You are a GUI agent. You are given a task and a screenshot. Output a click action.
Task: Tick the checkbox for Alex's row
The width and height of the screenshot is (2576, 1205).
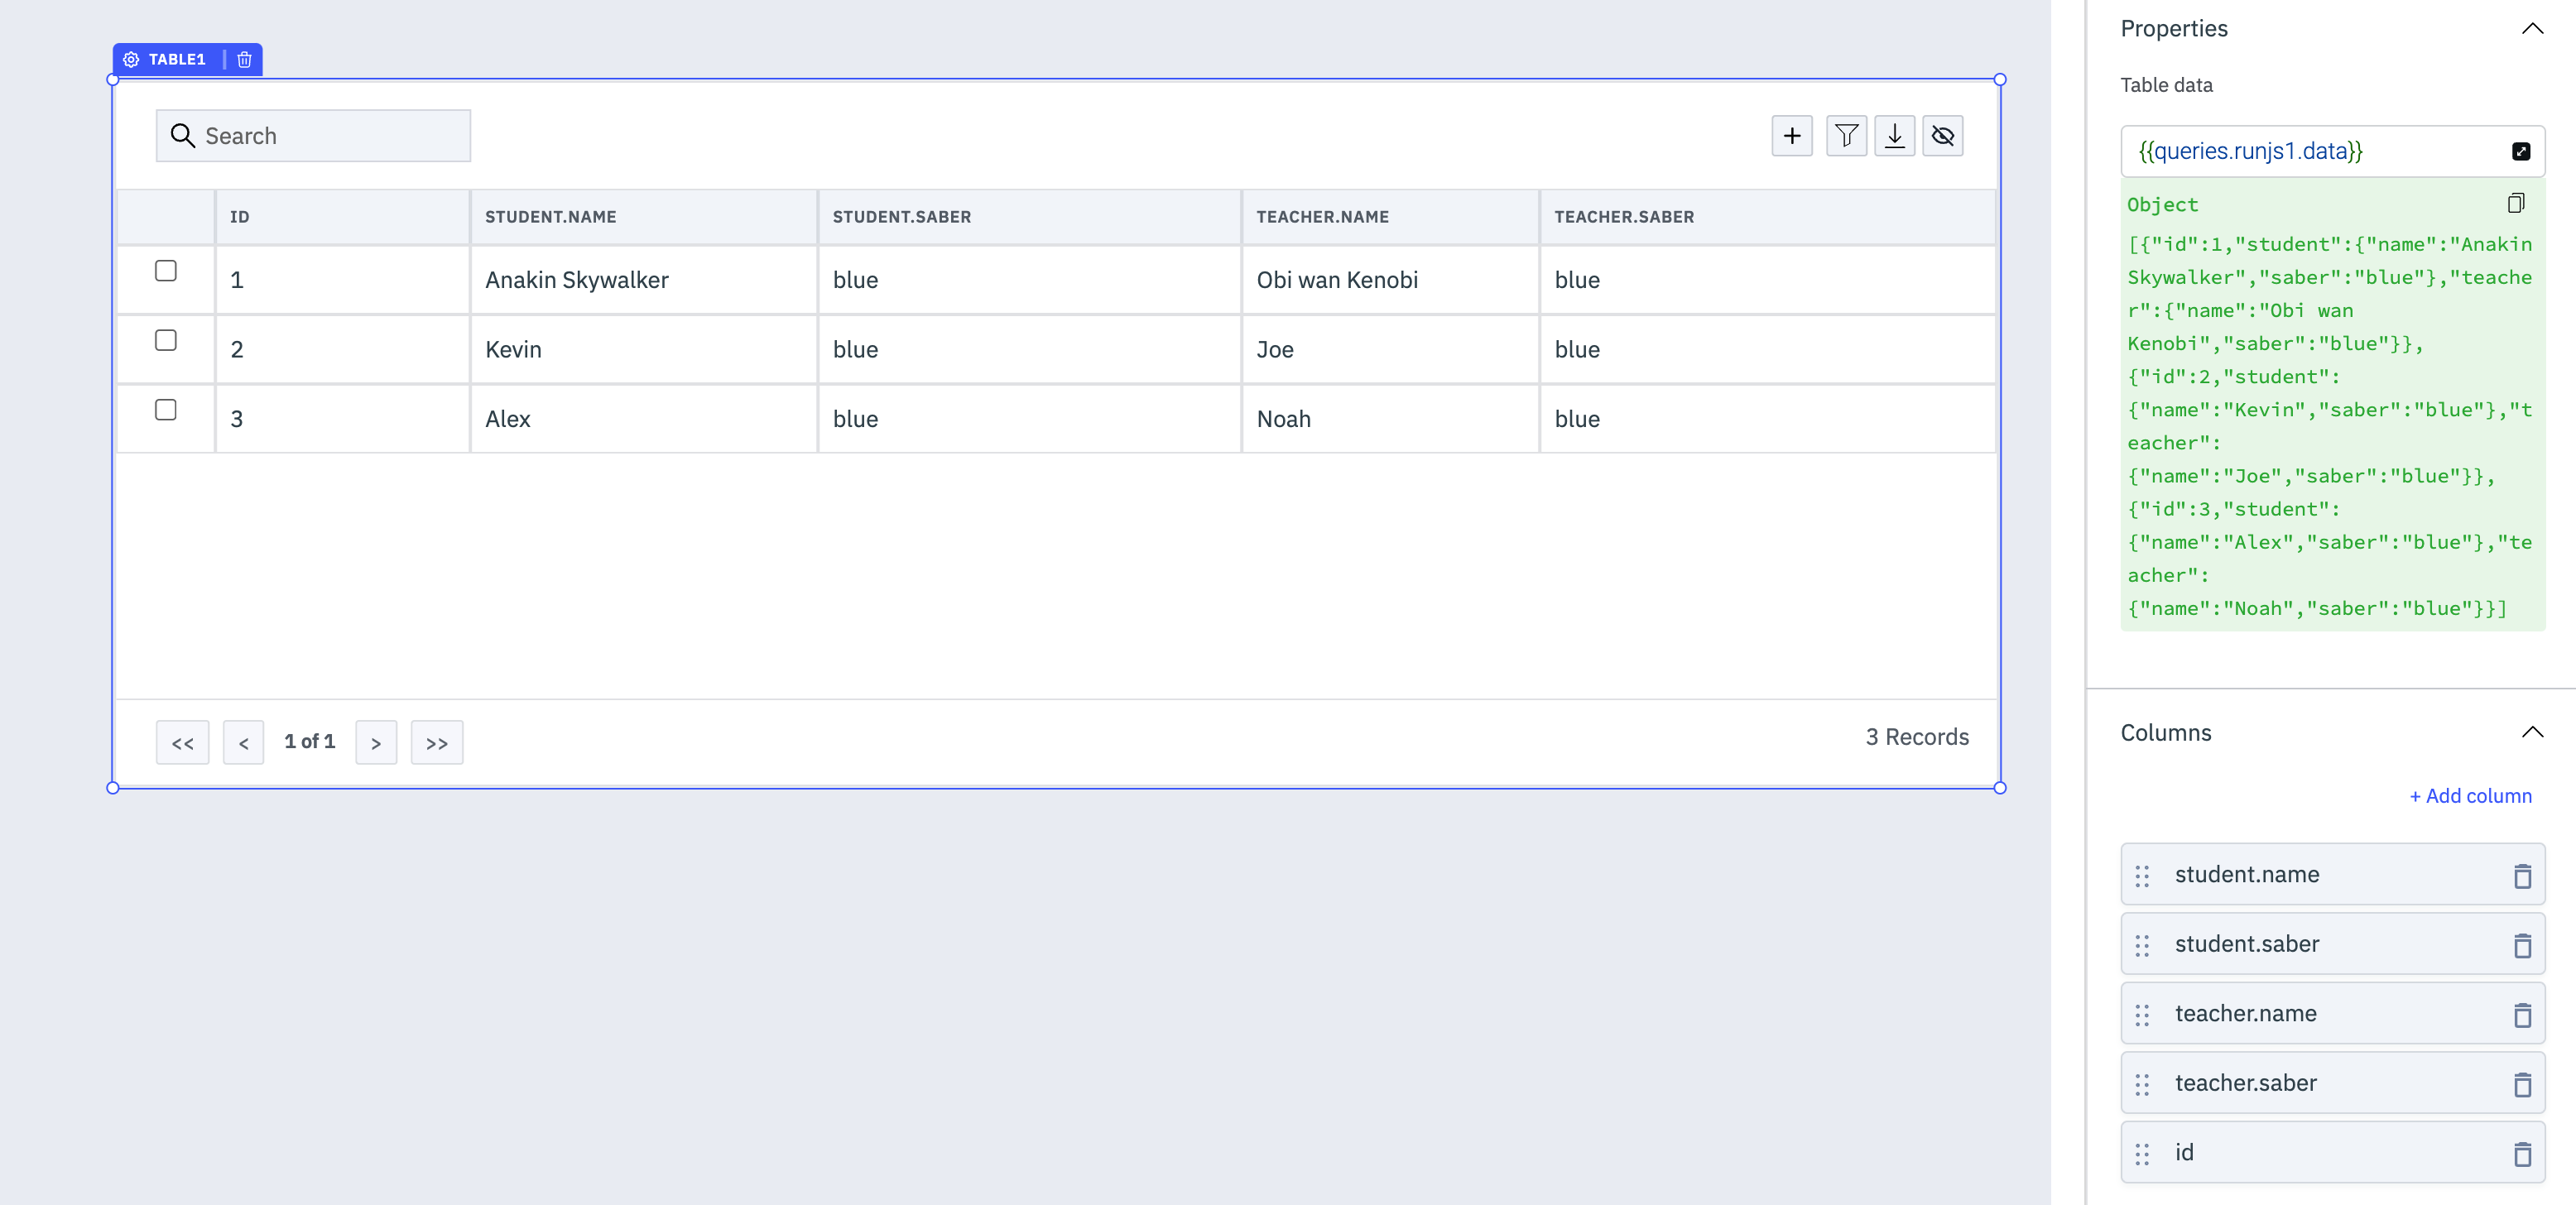[166, 410]
